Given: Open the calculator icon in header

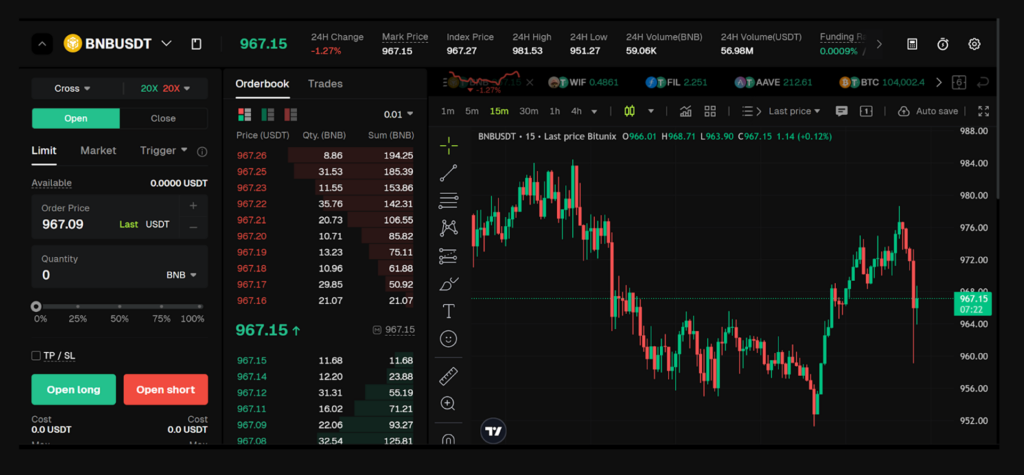Looking at the screenshot, I should pyautogui.click(x=912, y=44).
